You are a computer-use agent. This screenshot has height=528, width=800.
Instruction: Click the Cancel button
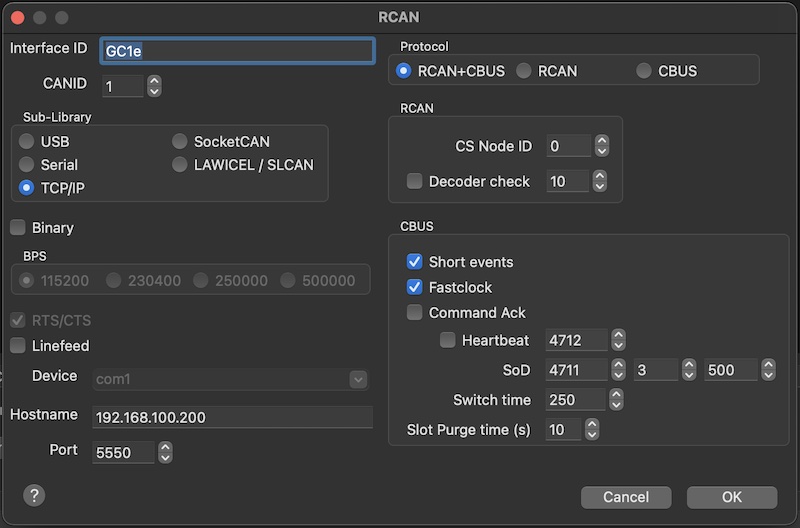point(626,497)
